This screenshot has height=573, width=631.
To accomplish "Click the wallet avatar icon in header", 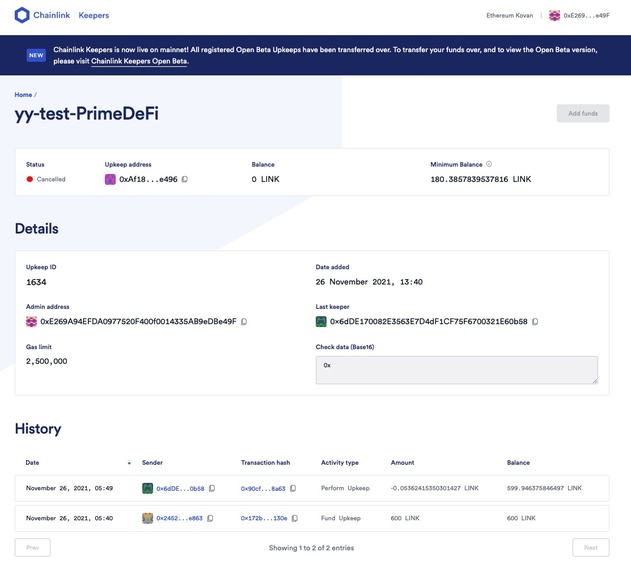I will tap(555, 16).
